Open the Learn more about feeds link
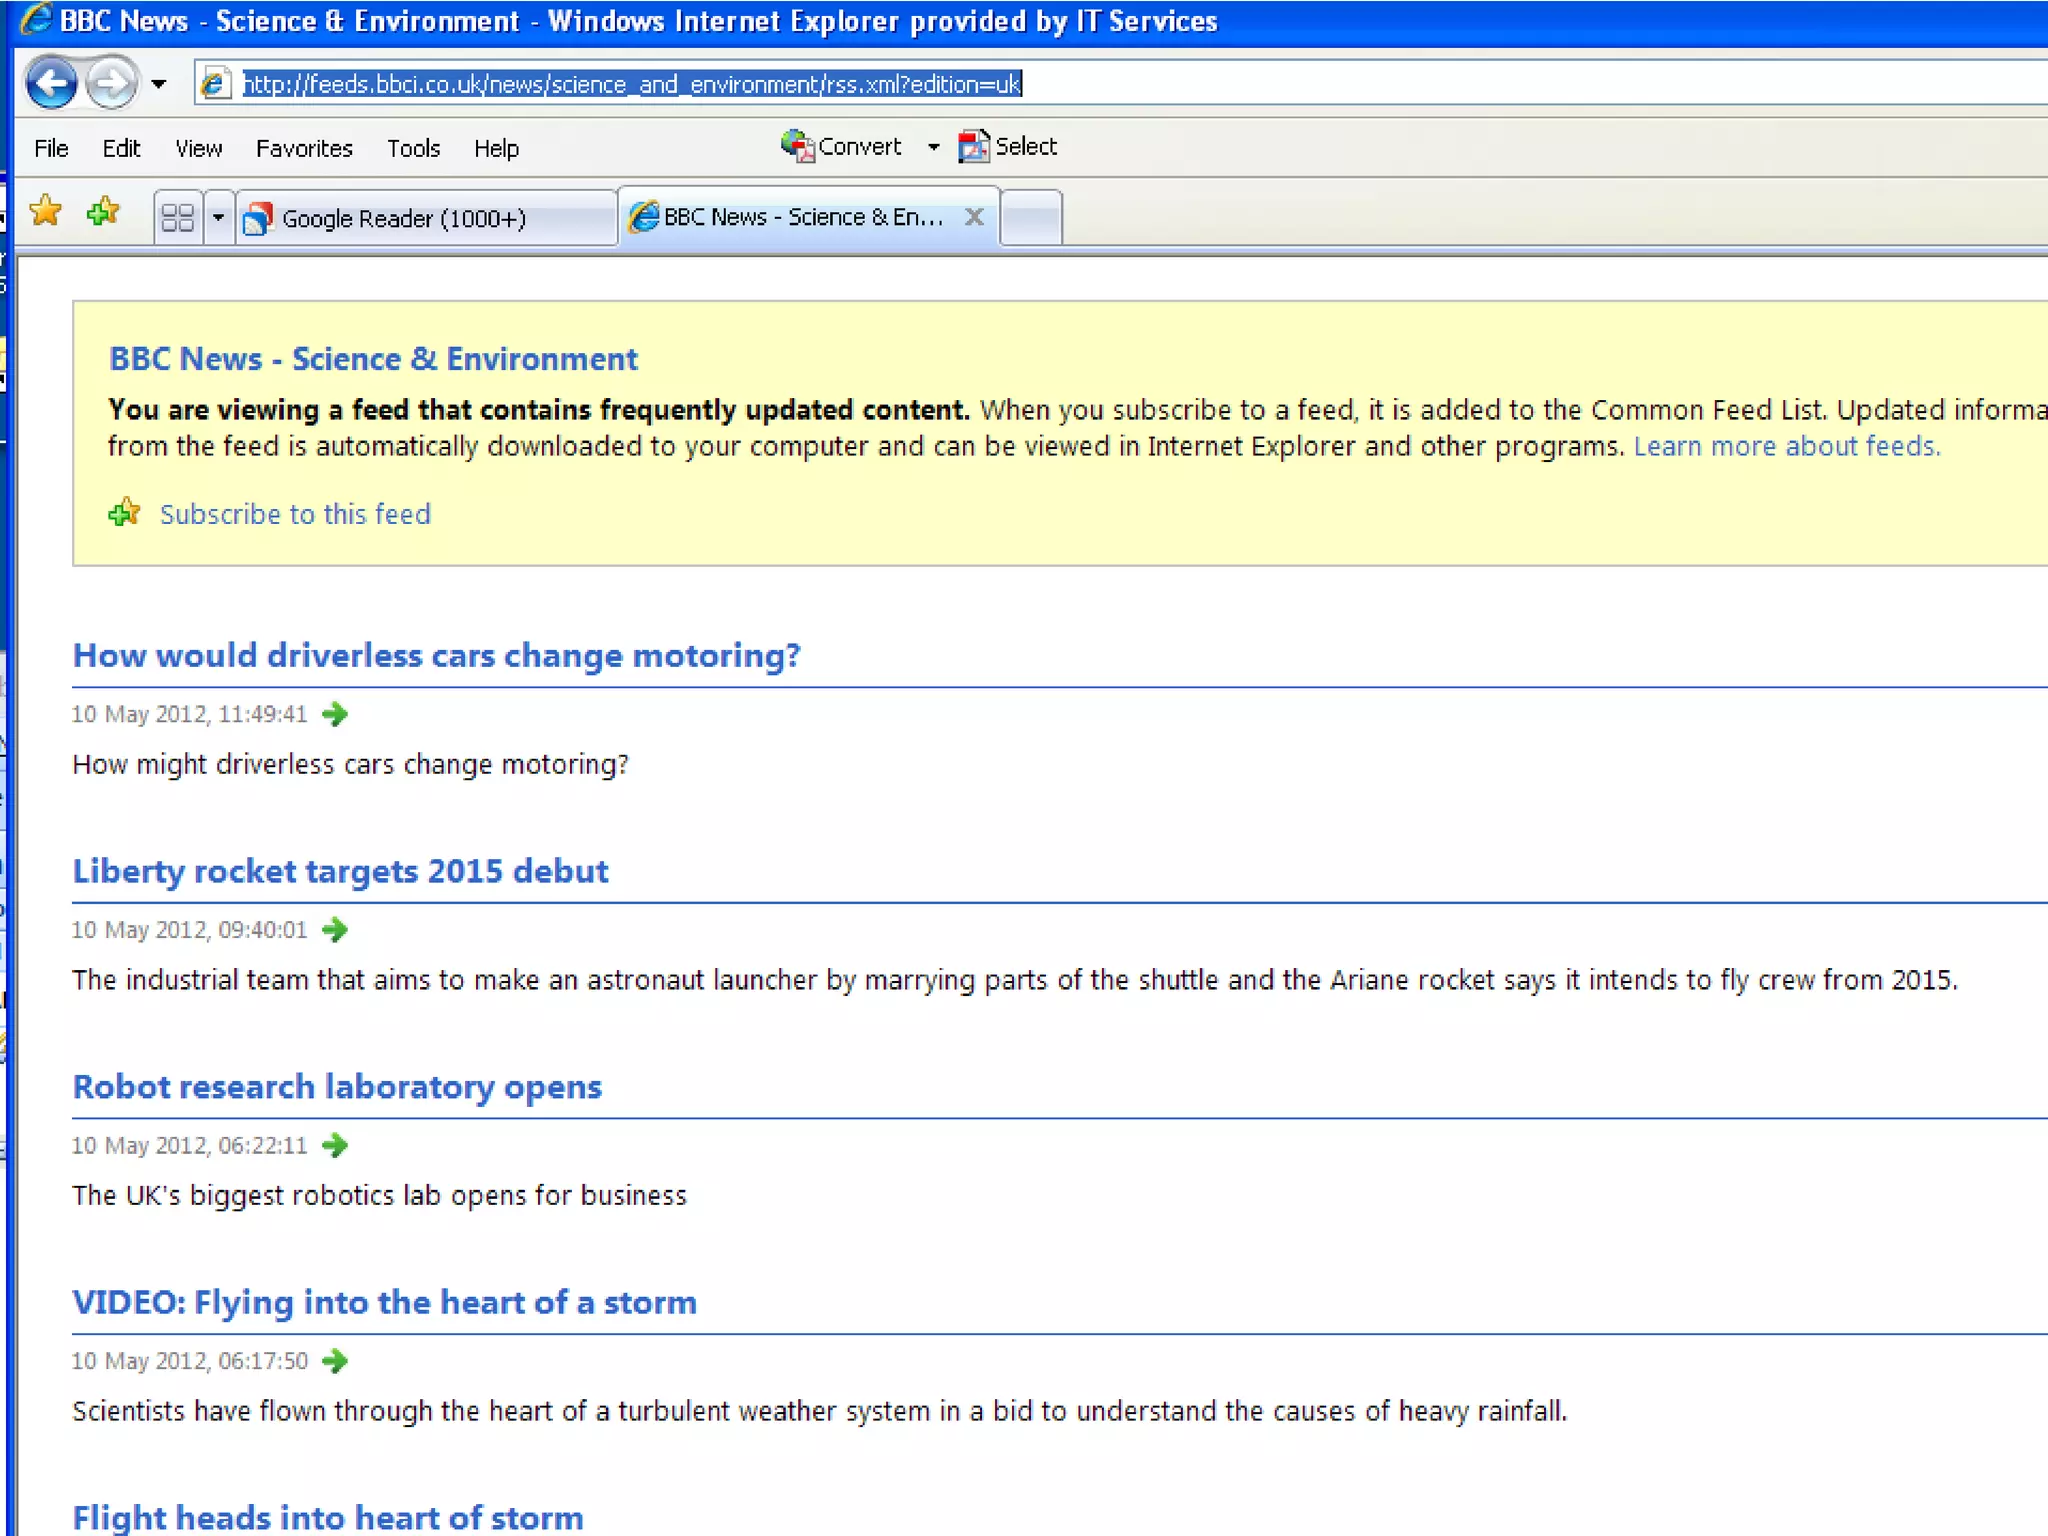 1786,446
